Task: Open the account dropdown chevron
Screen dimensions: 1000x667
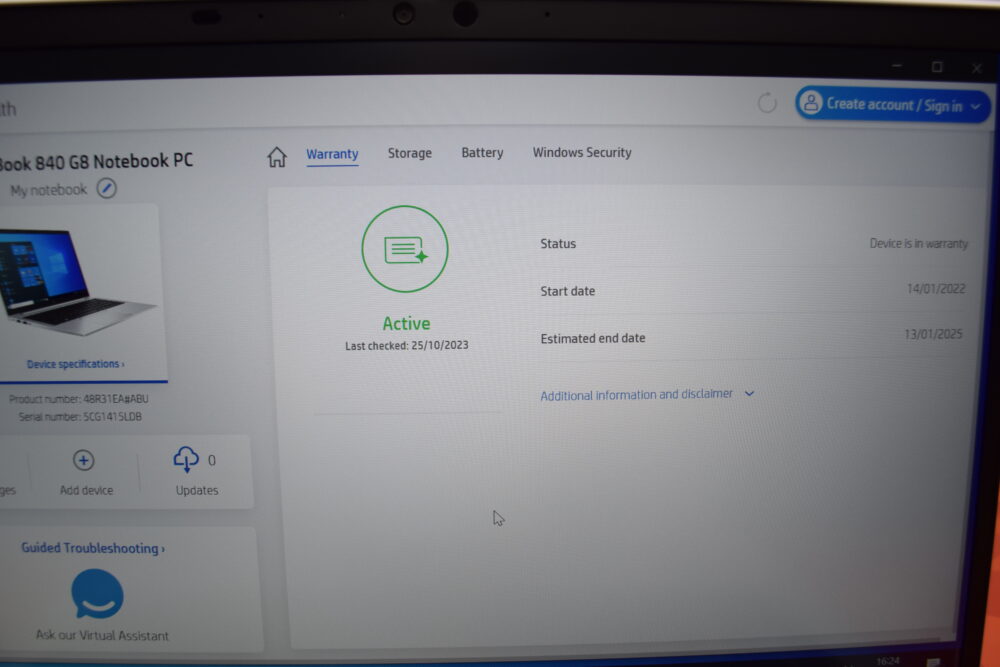Action: pyautogui.click(x=975, y=106)
